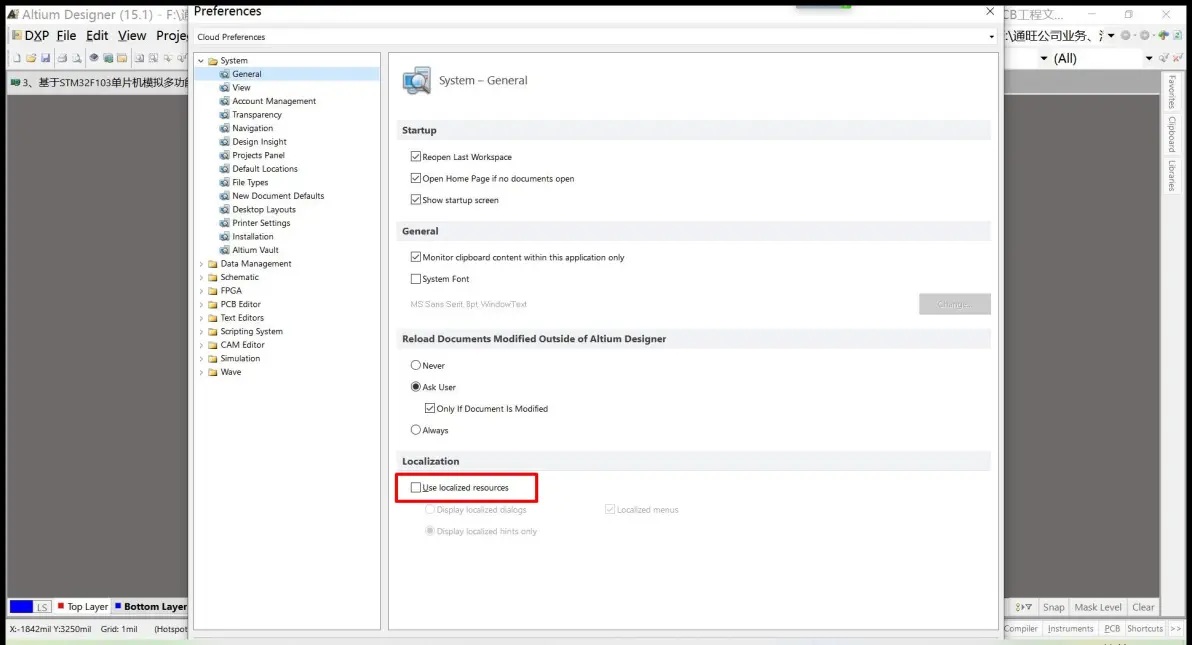Click the Preferences magnifier icon beside System – General

click(x=417, y=80)
